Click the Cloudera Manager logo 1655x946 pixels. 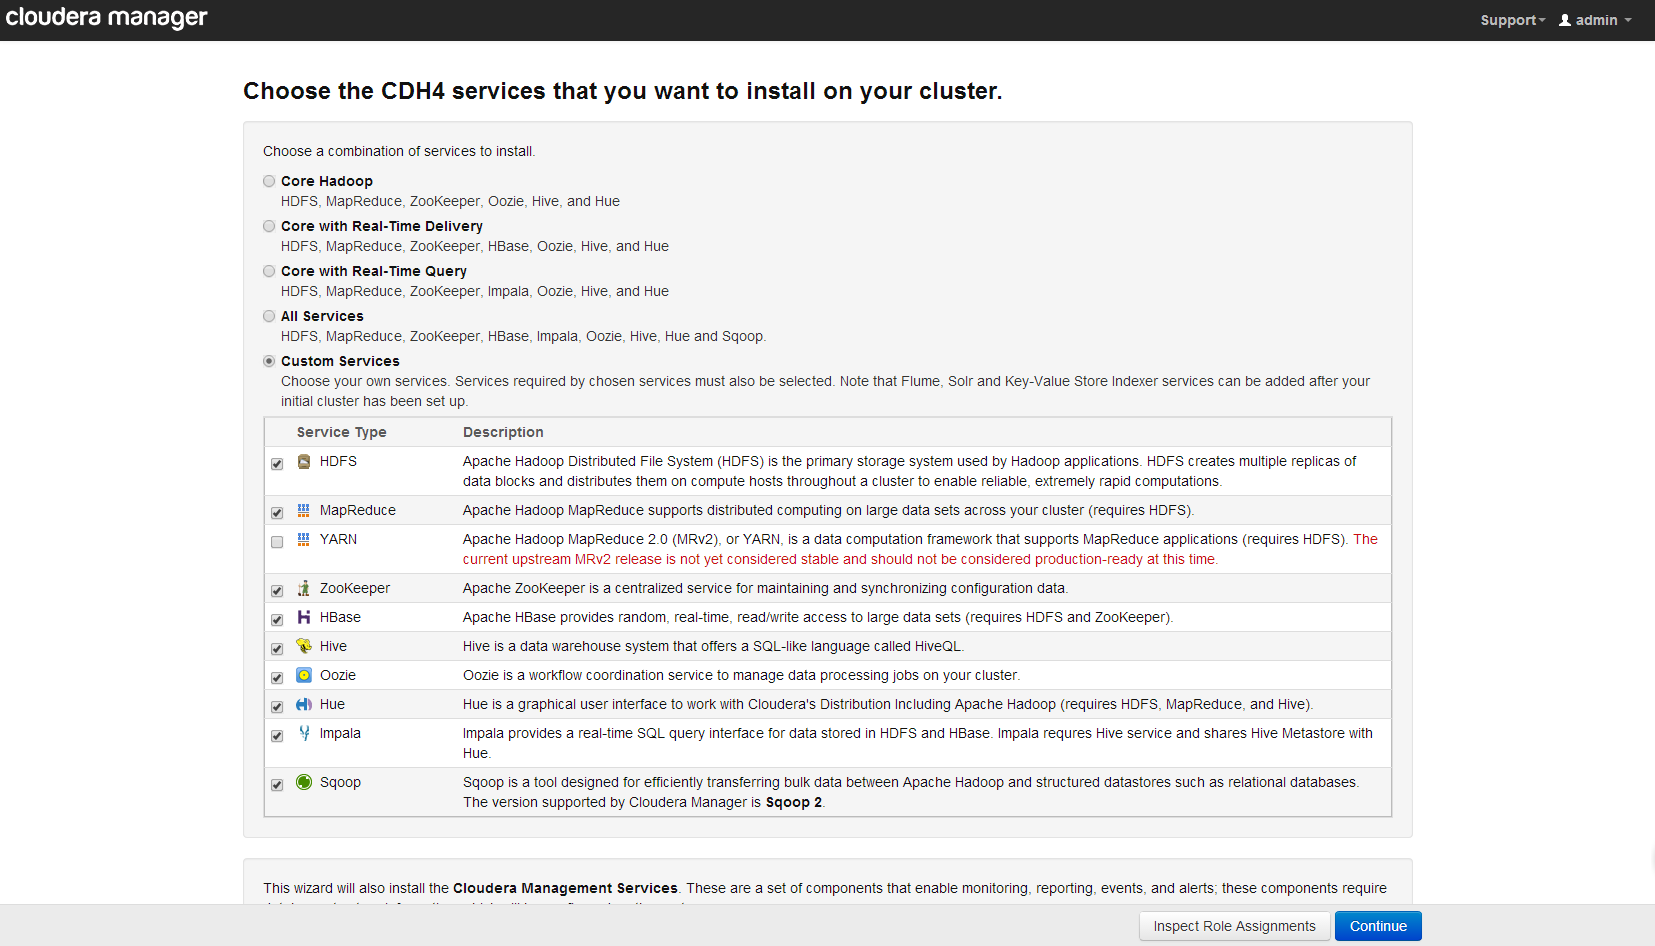pos(107,18)
